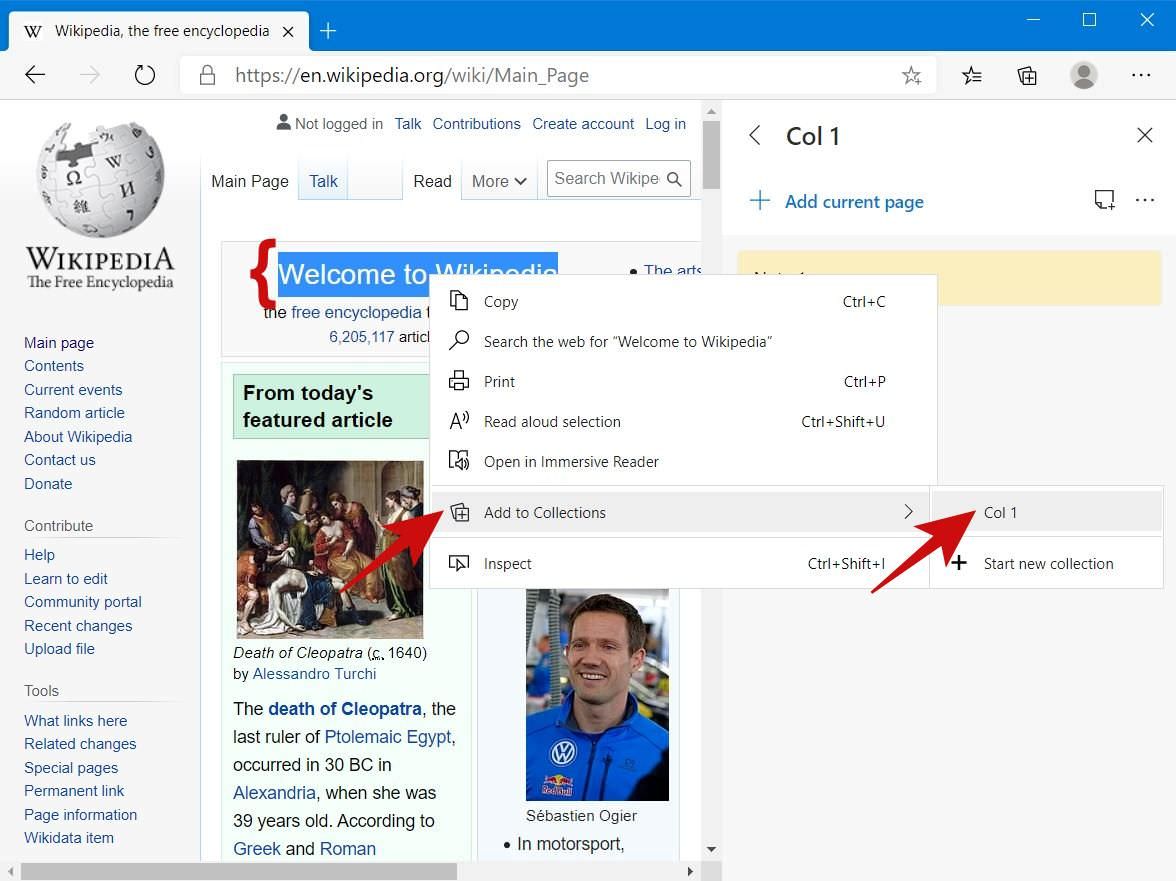Open About Wikipedia
Image resolution: width=1176 pixels, height=881 pixels.
78,437
